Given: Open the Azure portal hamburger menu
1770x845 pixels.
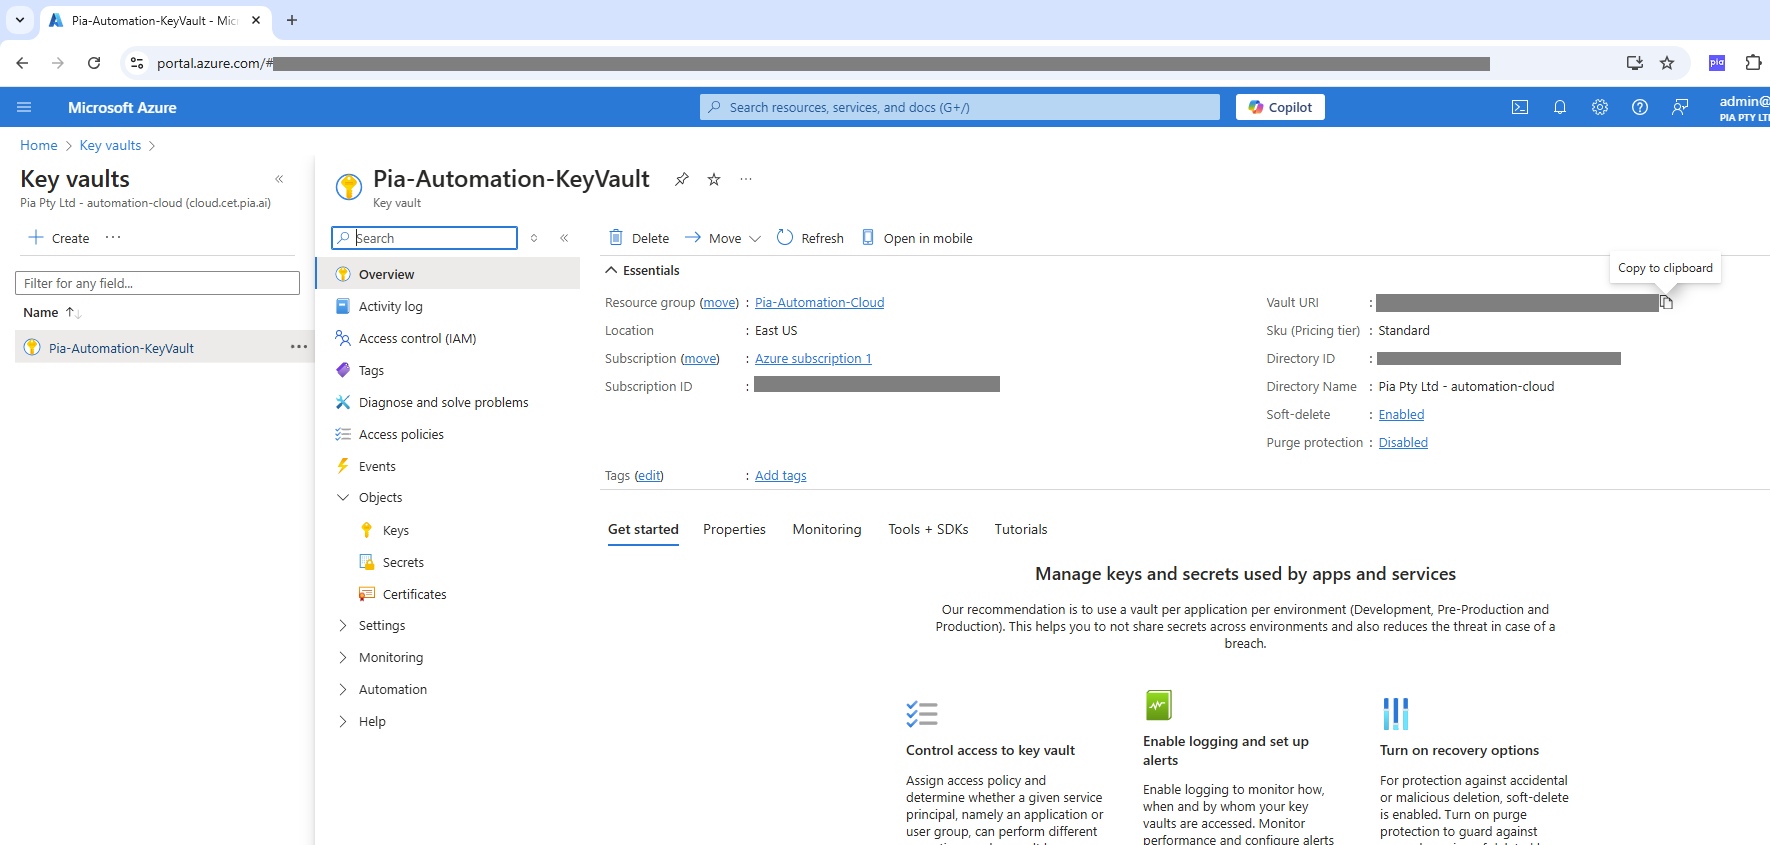Looking at the screenshot, I should point(24,107).
